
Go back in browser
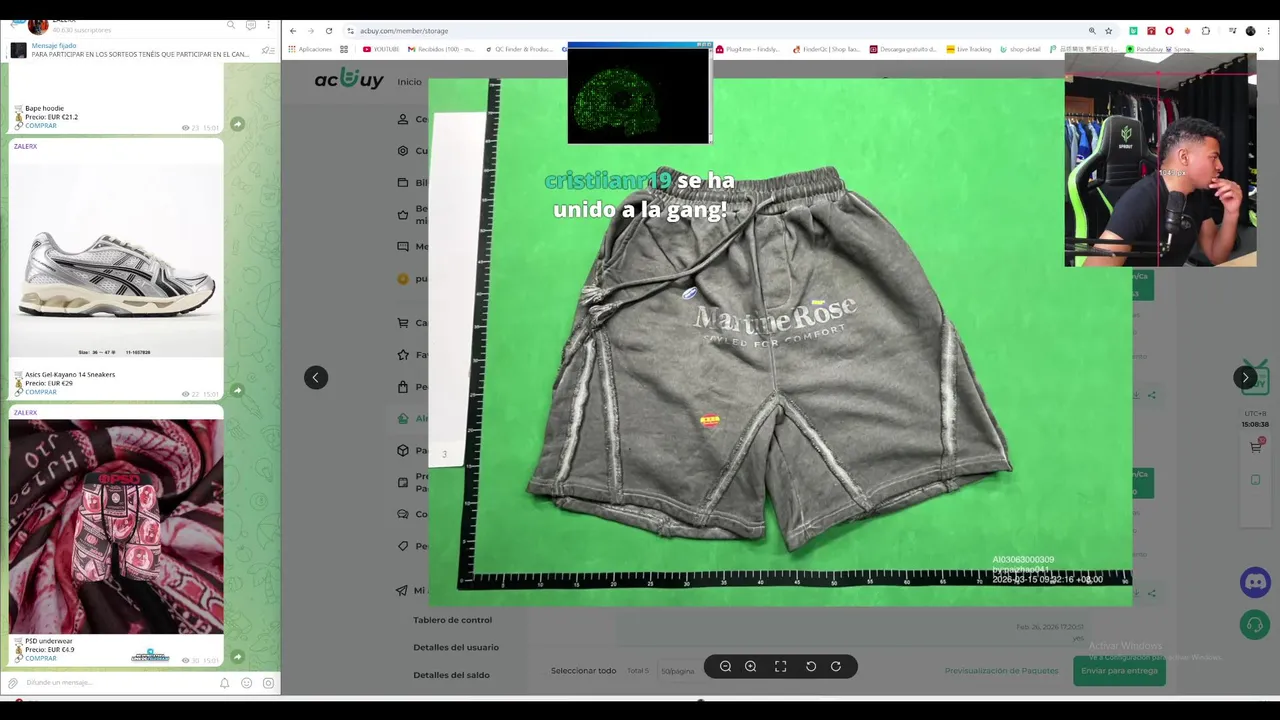point(293,31)
